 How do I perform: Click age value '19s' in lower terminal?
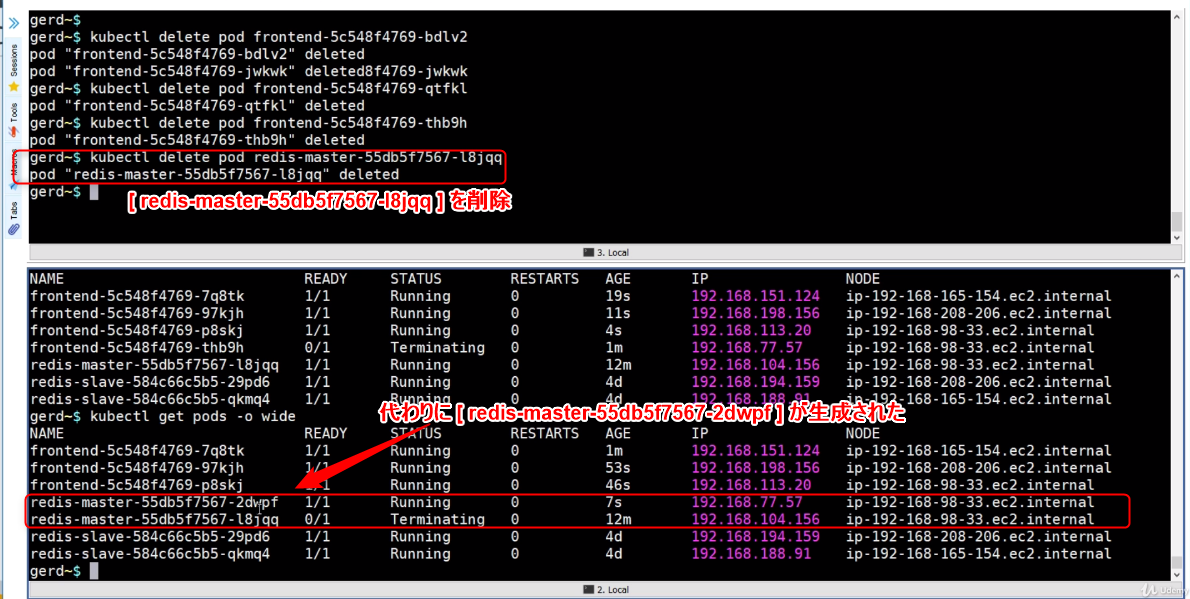click(618, 296)
